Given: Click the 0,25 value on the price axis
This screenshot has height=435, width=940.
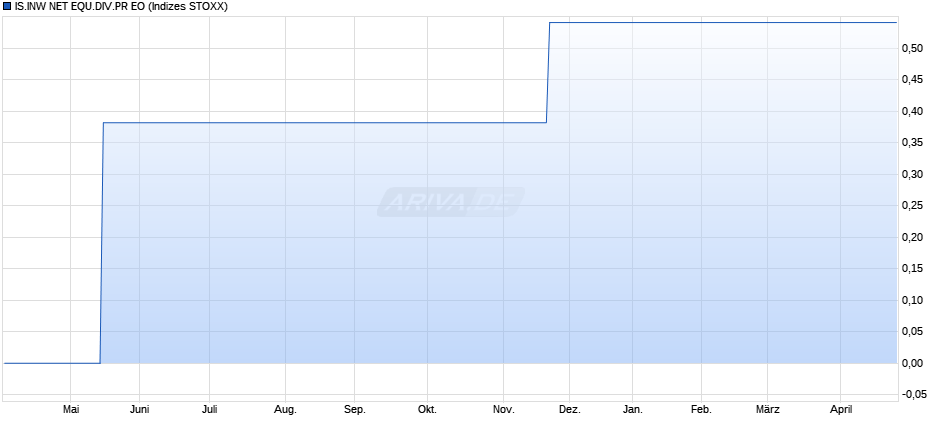Looking at the screenshot, I should (x=915, y=206).
